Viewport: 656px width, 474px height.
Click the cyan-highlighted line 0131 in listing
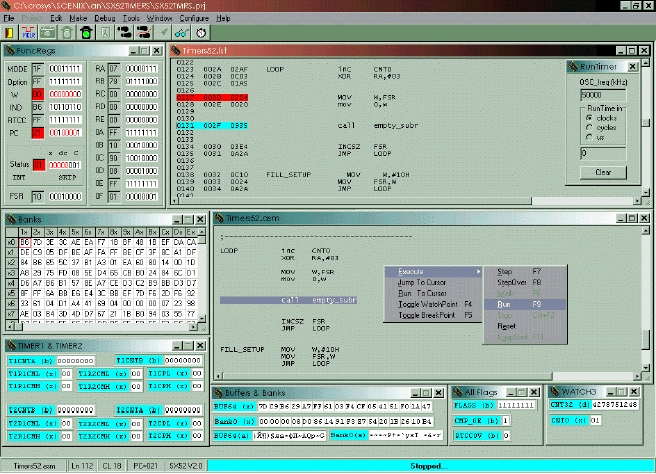click(212, 126)
